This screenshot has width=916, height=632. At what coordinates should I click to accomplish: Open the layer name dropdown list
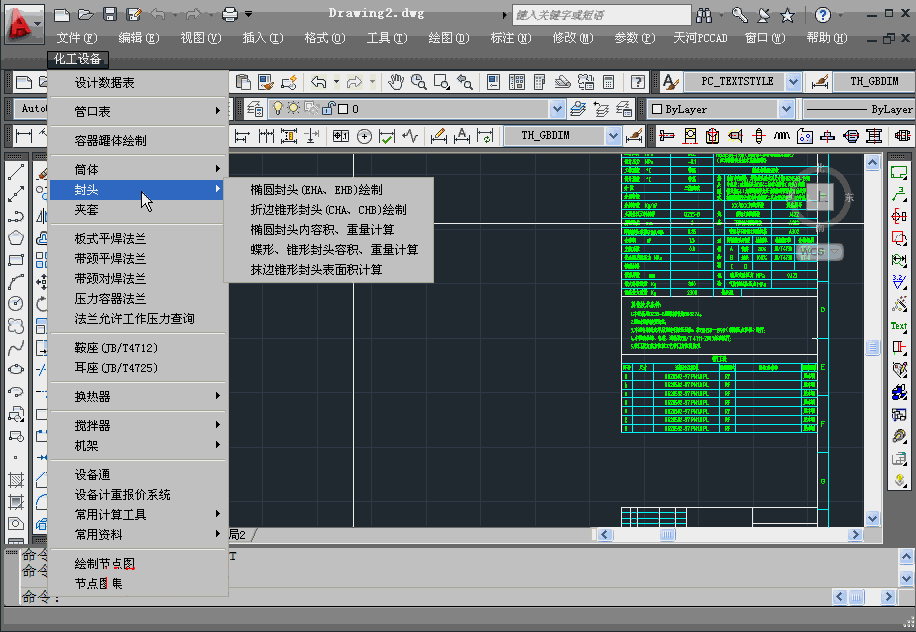click(x=557, y=109)
